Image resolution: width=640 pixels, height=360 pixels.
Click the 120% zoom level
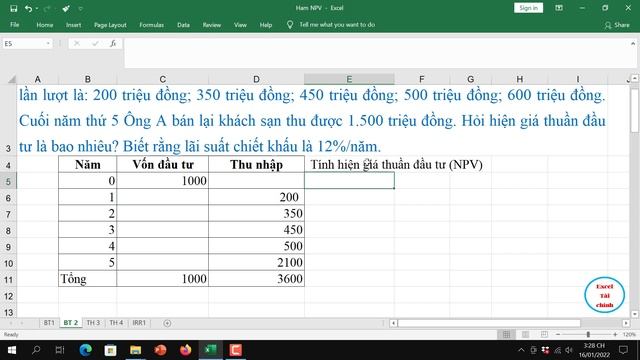coord(629,335)
